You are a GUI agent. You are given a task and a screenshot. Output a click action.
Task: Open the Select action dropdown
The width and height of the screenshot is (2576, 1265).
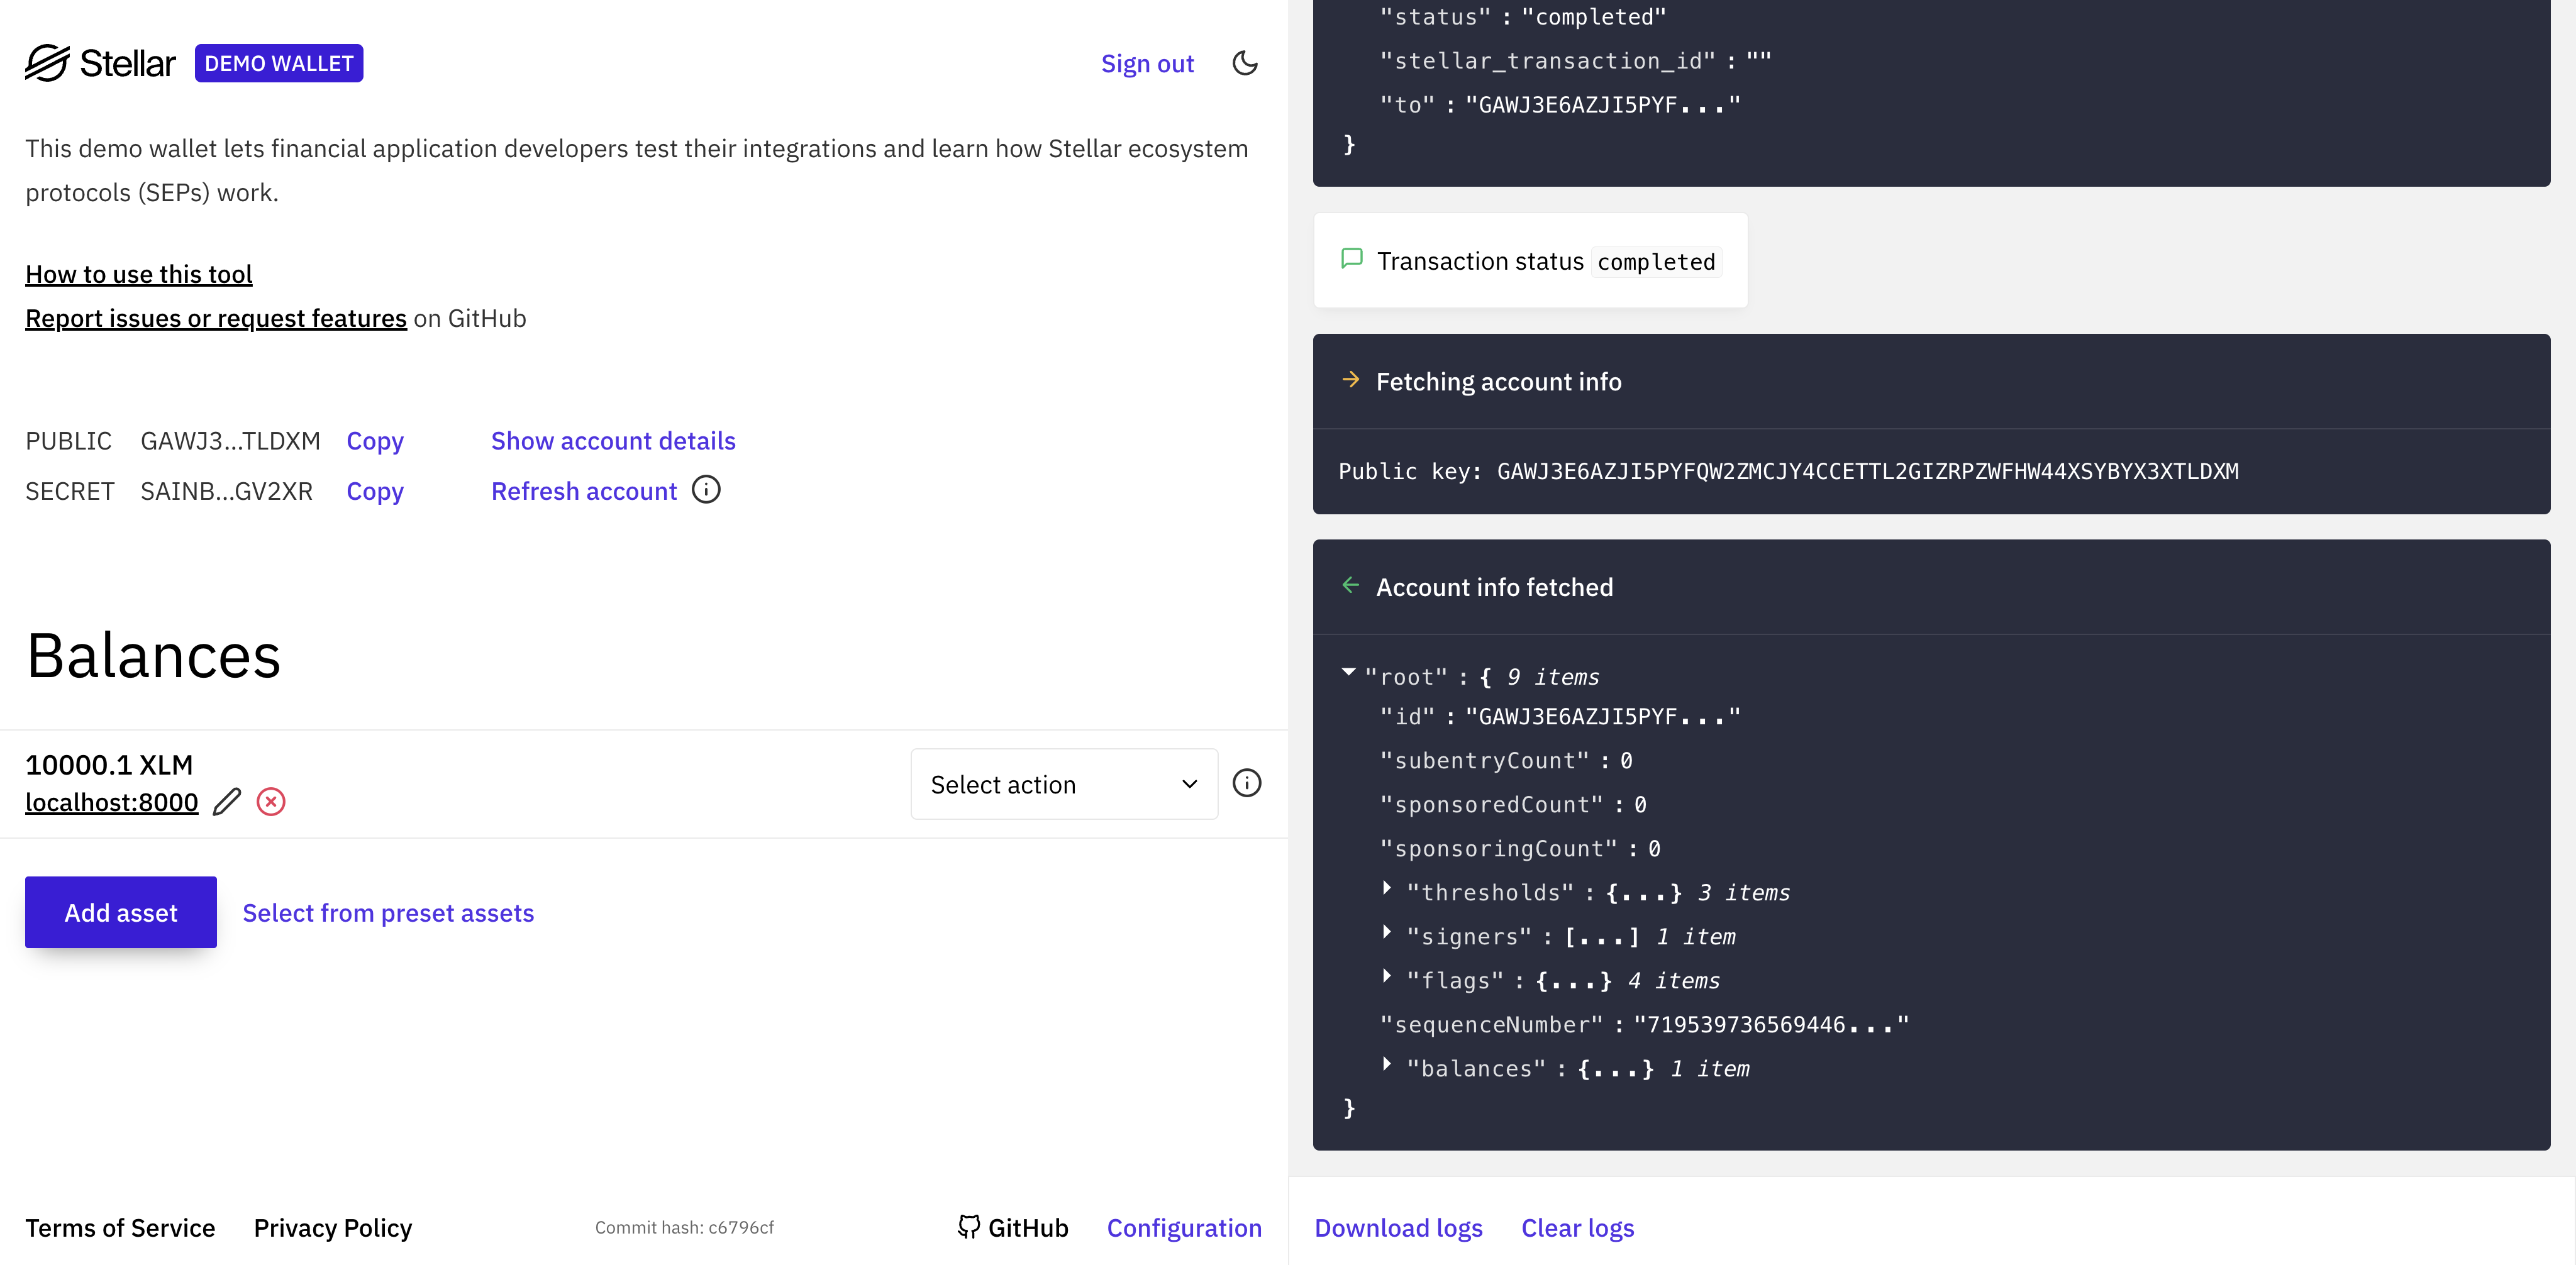click(x=1063, y=784)
